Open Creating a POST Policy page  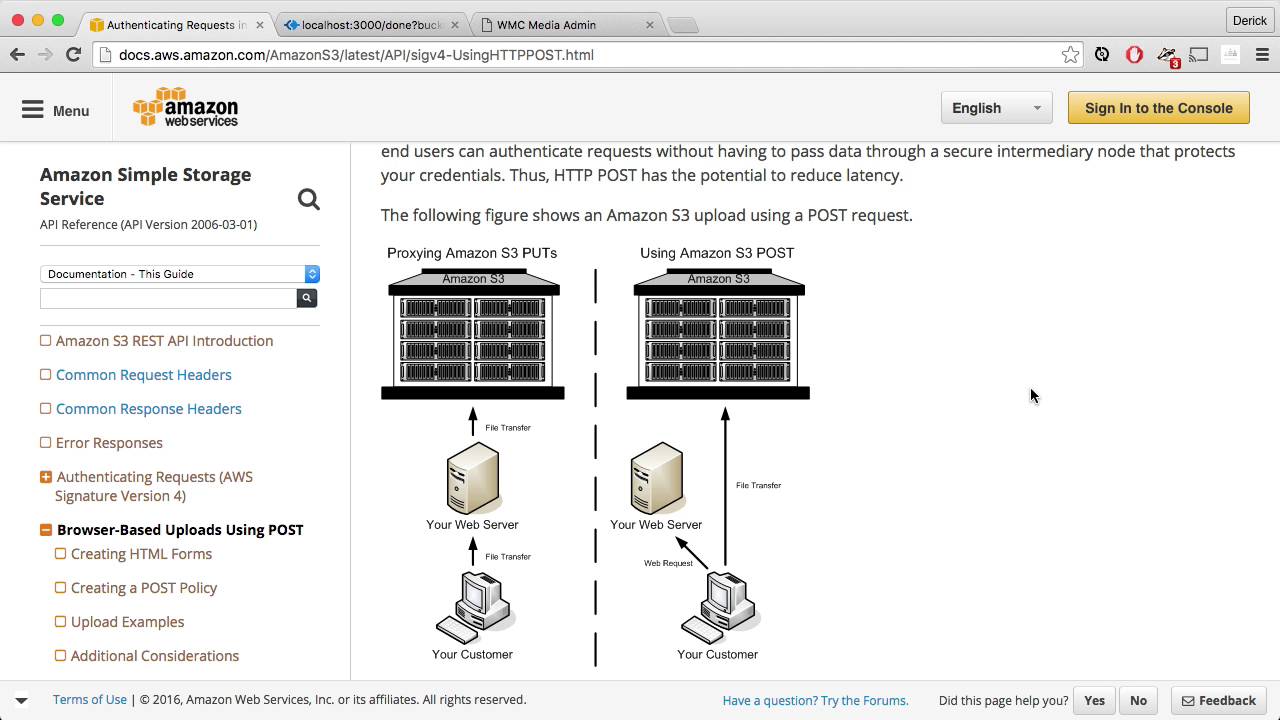pos(144,588)
